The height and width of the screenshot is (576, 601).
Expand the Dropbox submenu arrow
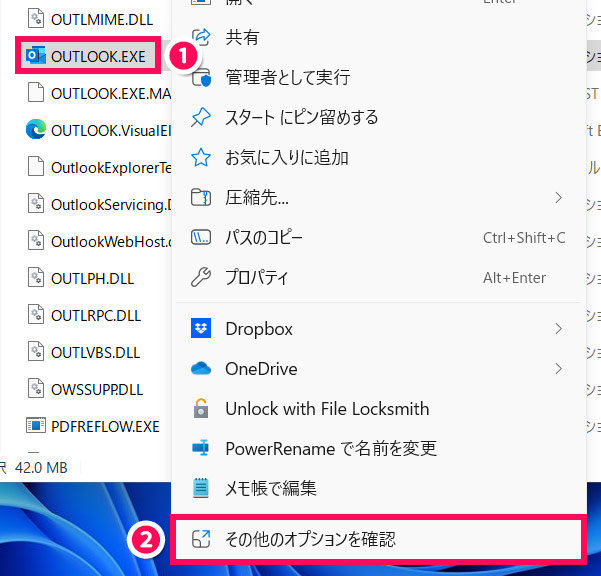click(x=558, y=328)
